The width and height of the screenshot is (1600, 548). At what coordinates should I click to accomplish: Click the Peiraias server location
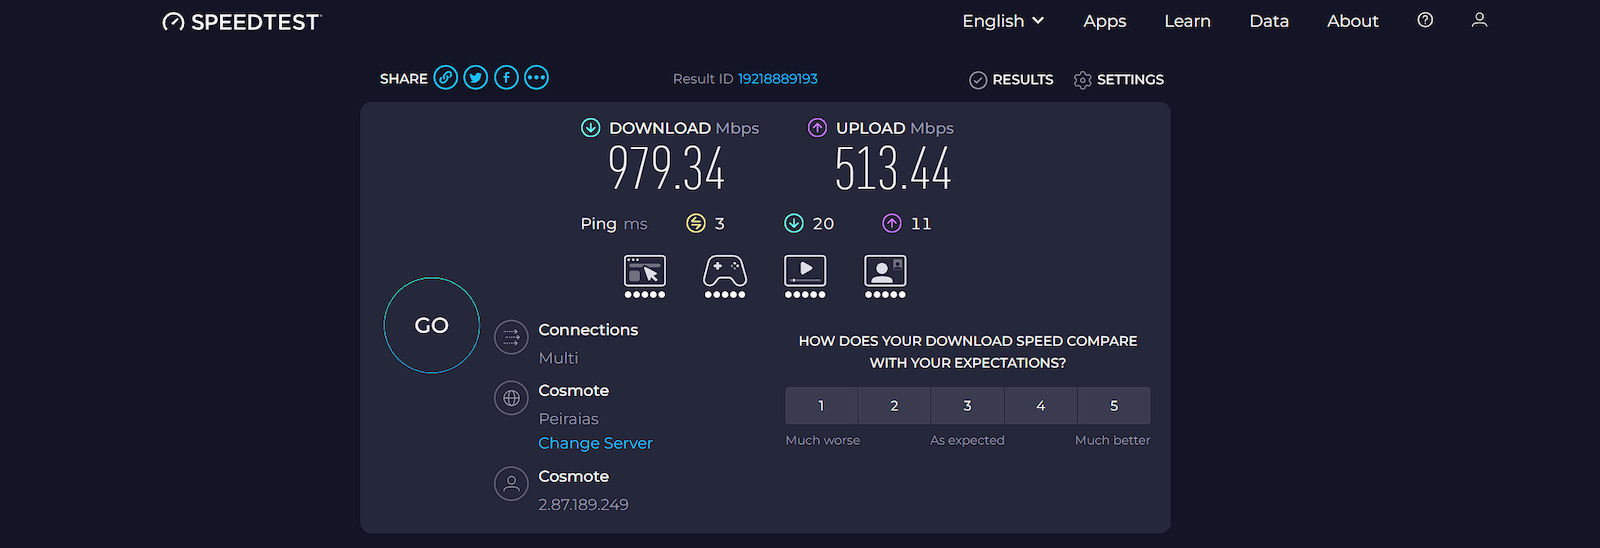click(x=568, y=419)
